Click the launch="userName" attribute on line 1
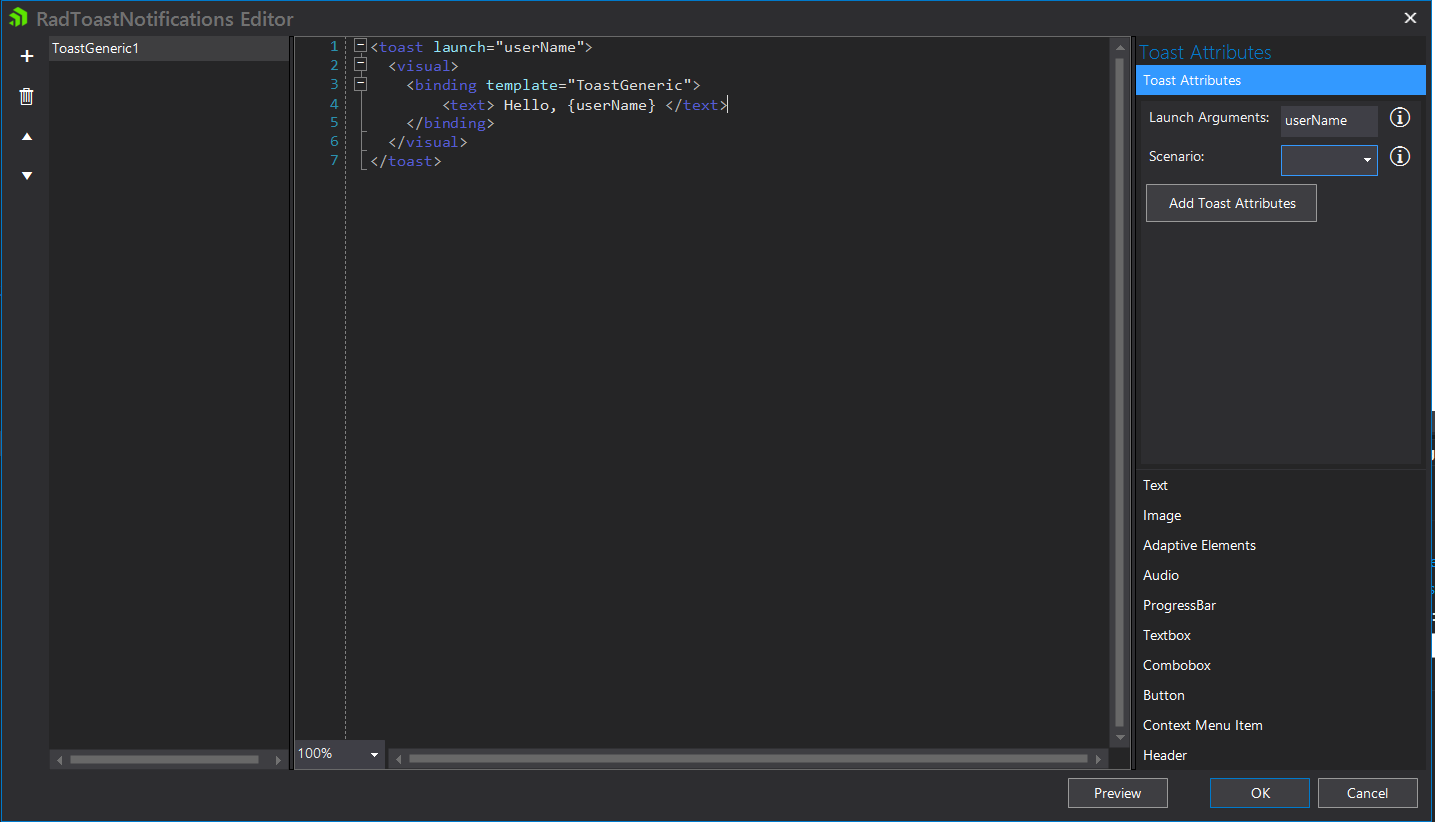 (x=508, y=47)
